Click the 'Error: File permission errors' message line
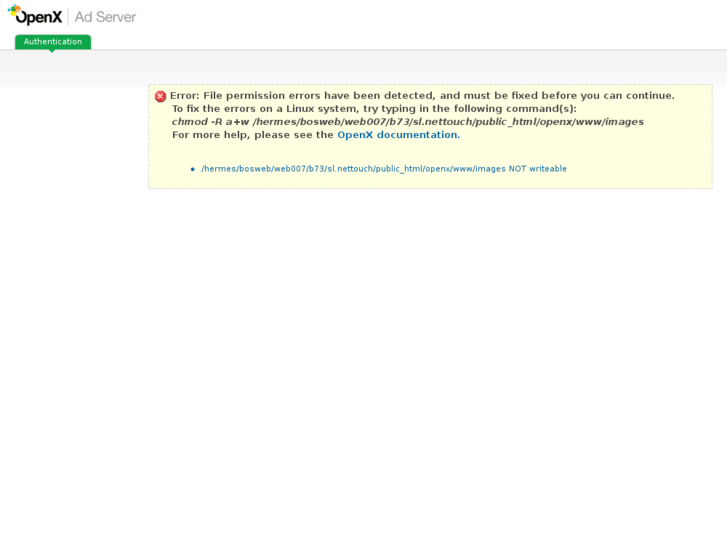Viewport: 727px width, 545px height. click(422, 96)
